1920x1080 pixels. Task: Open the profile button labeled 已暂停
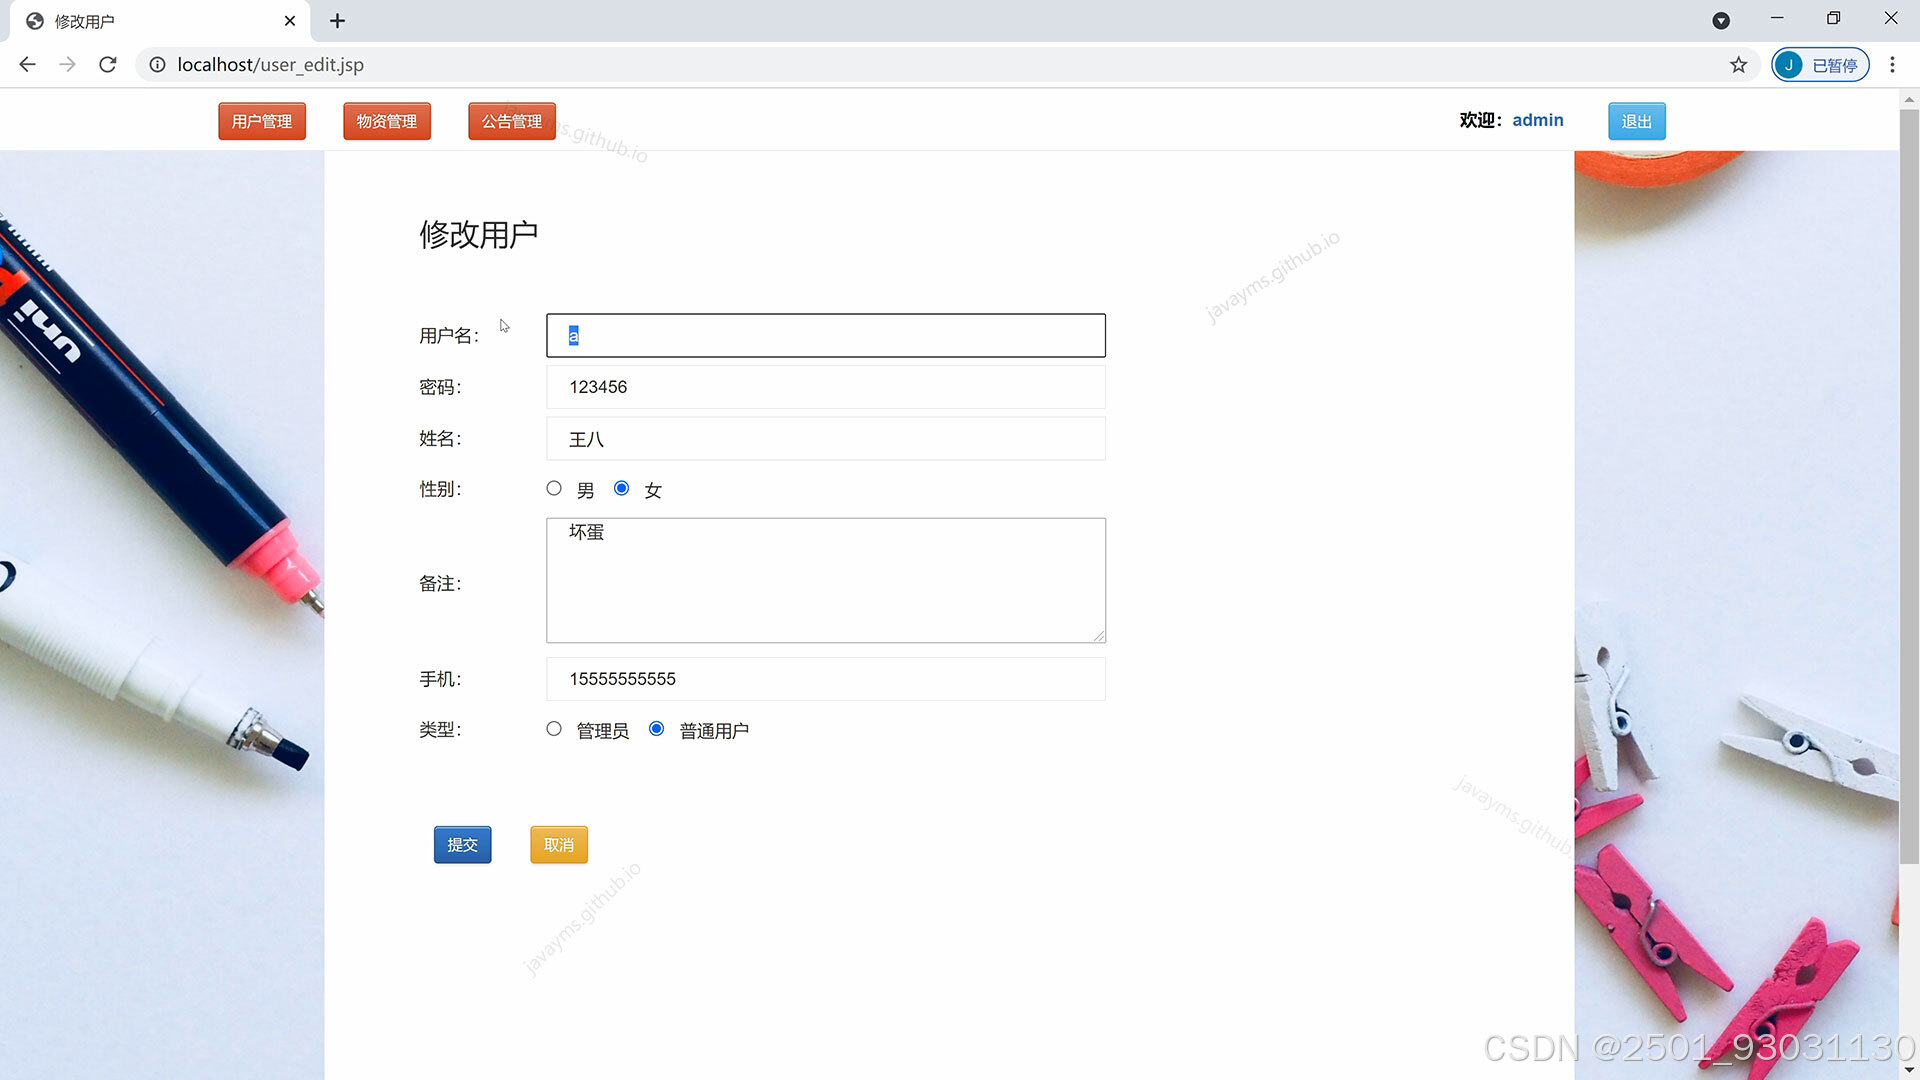(1820, 64)
